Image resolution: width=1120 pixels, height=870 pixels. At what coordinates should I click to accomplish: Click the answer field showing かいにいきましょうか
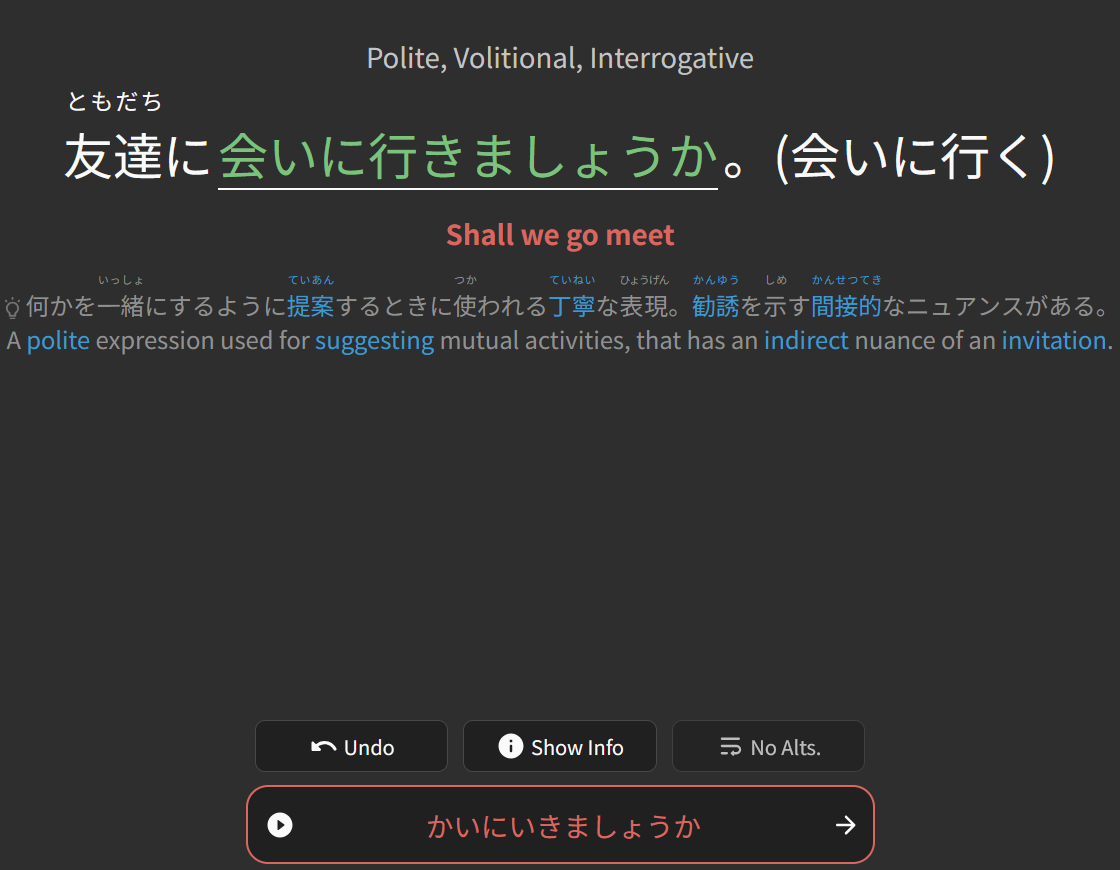coord(563,826)
